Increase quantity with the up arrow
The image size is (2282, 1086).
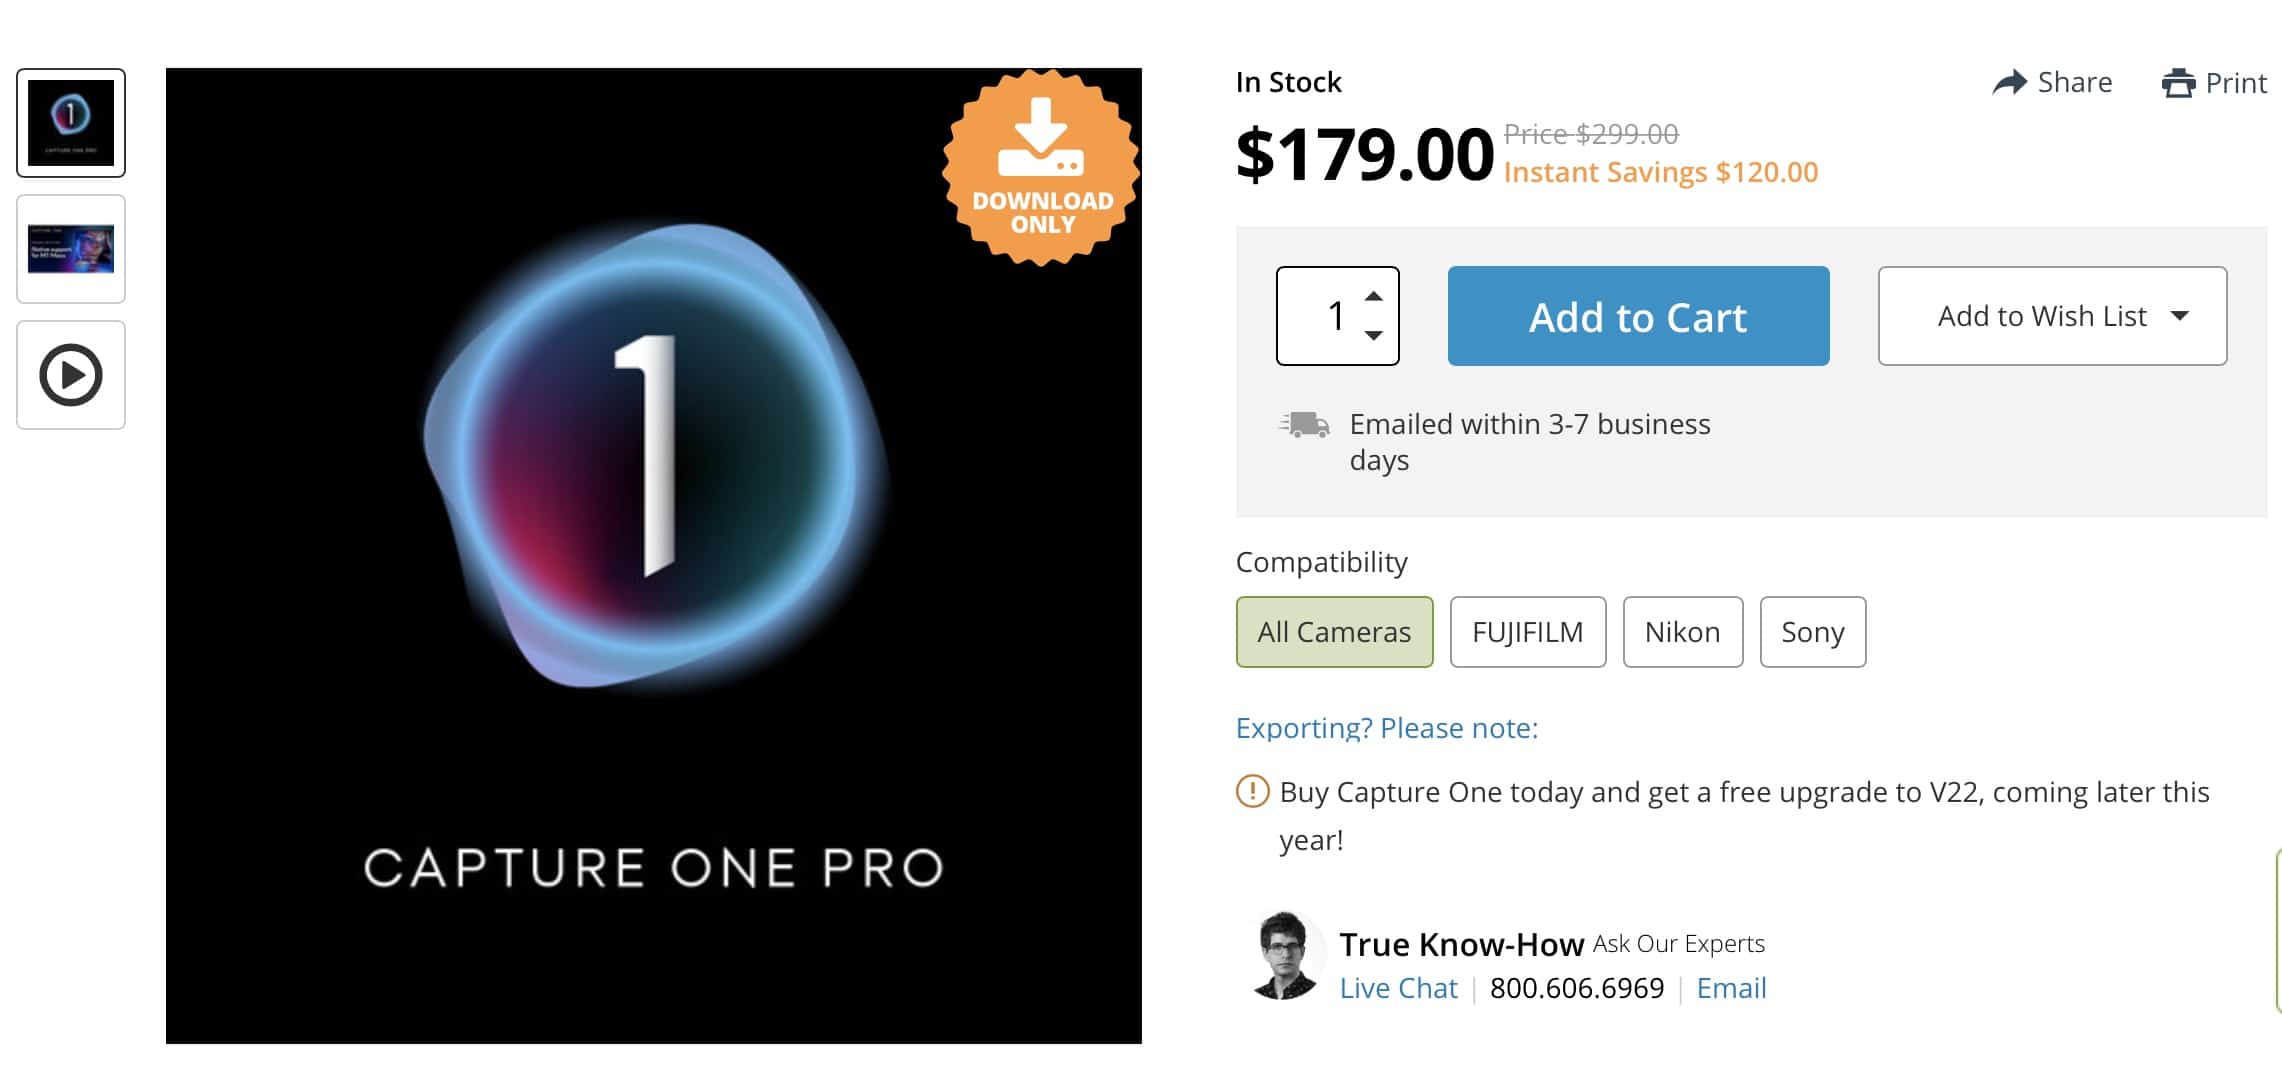1374,296
